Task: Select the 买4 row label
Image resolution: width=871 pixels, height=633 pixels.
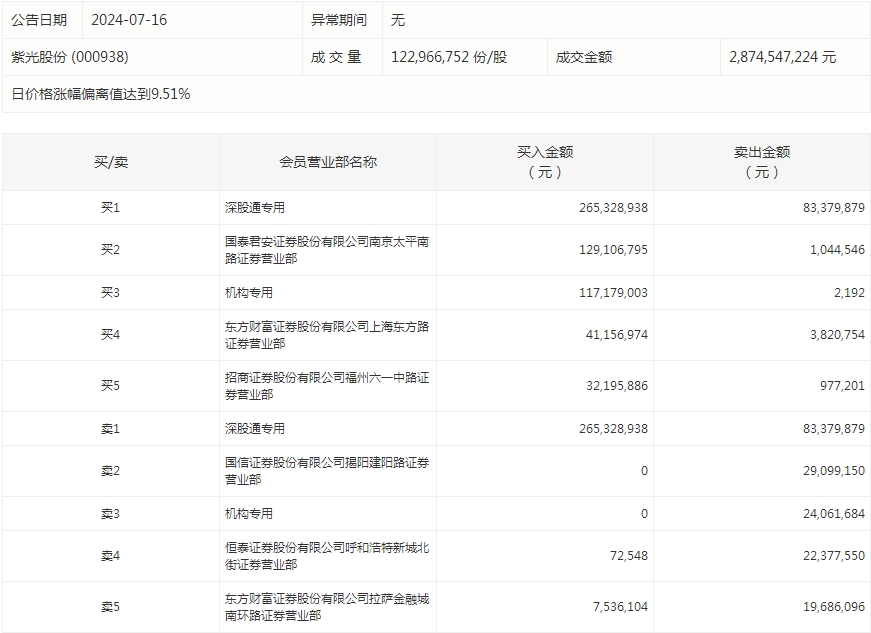Action: coord(110,335)
